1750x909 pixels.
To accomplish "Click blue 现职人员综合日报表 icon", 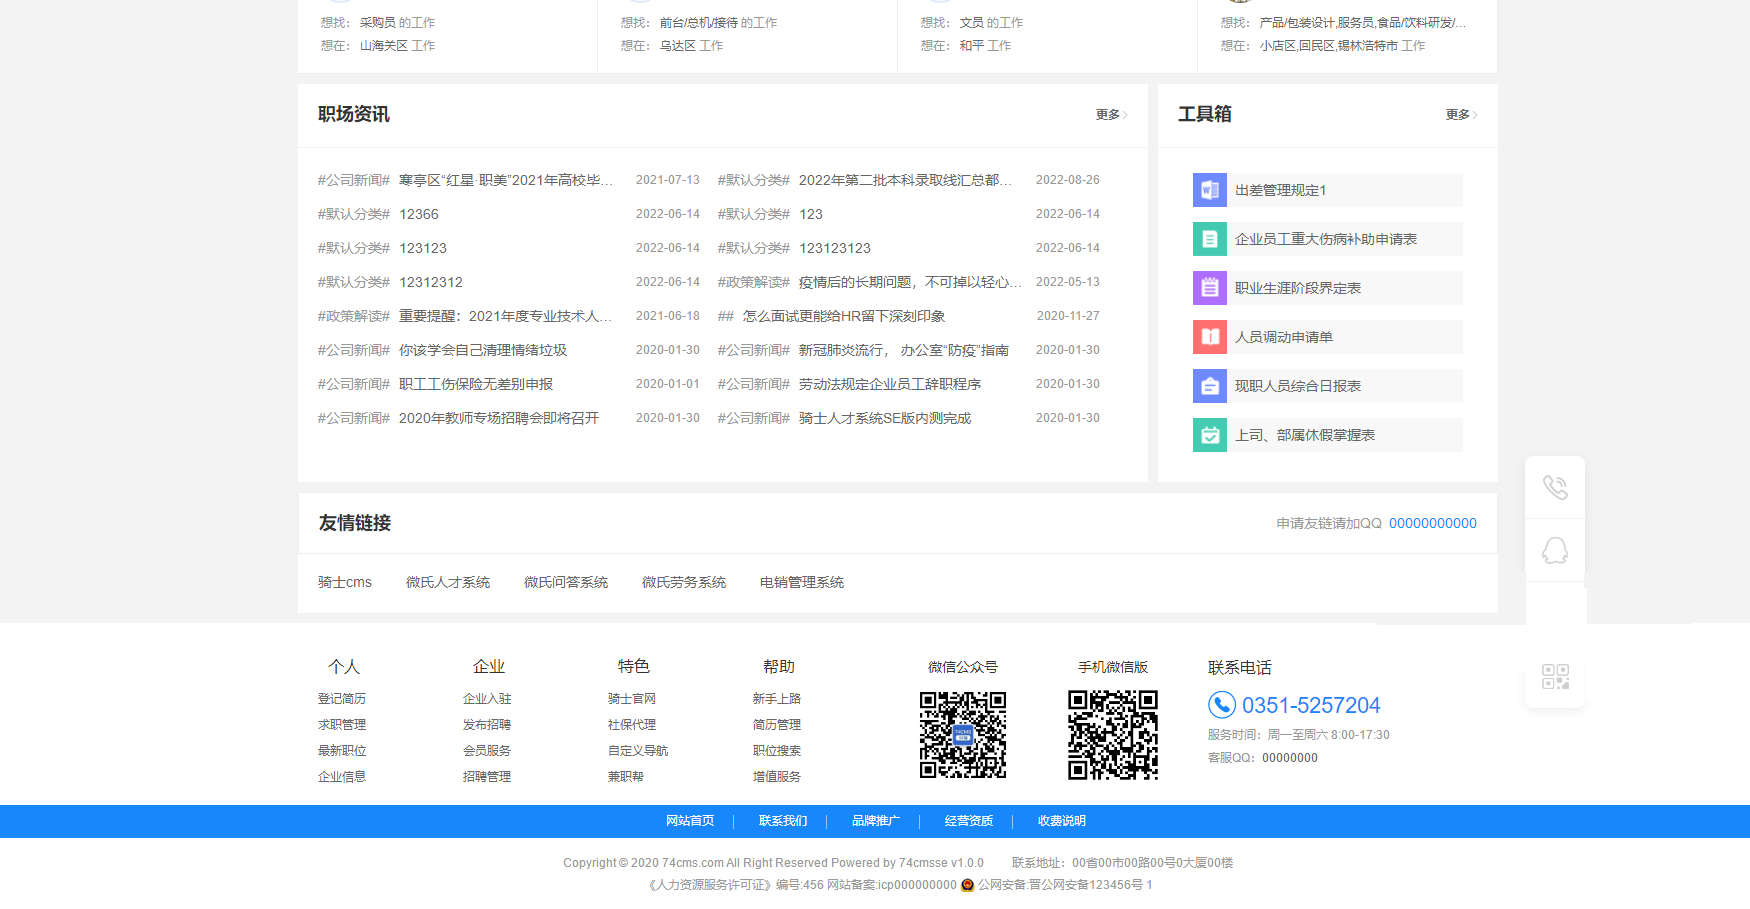I will coord(1210,386).
